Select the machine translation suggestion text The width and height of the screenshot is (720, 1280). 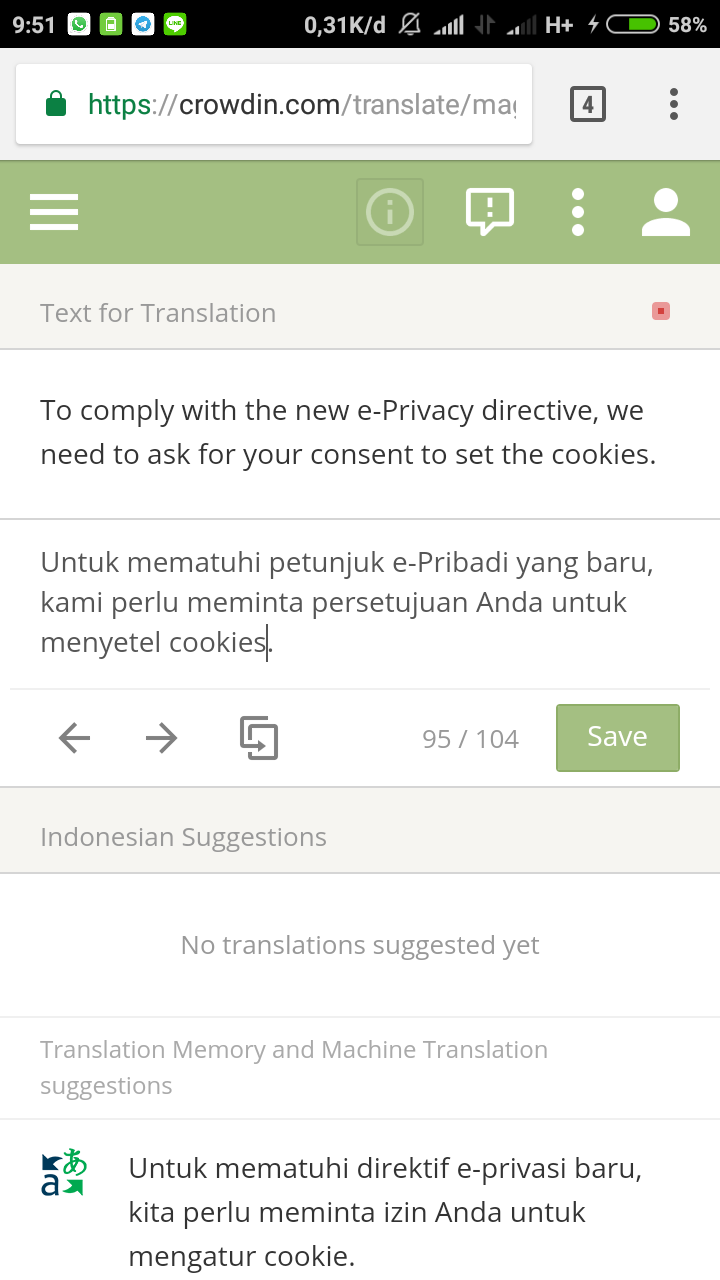click(385, 1212)
